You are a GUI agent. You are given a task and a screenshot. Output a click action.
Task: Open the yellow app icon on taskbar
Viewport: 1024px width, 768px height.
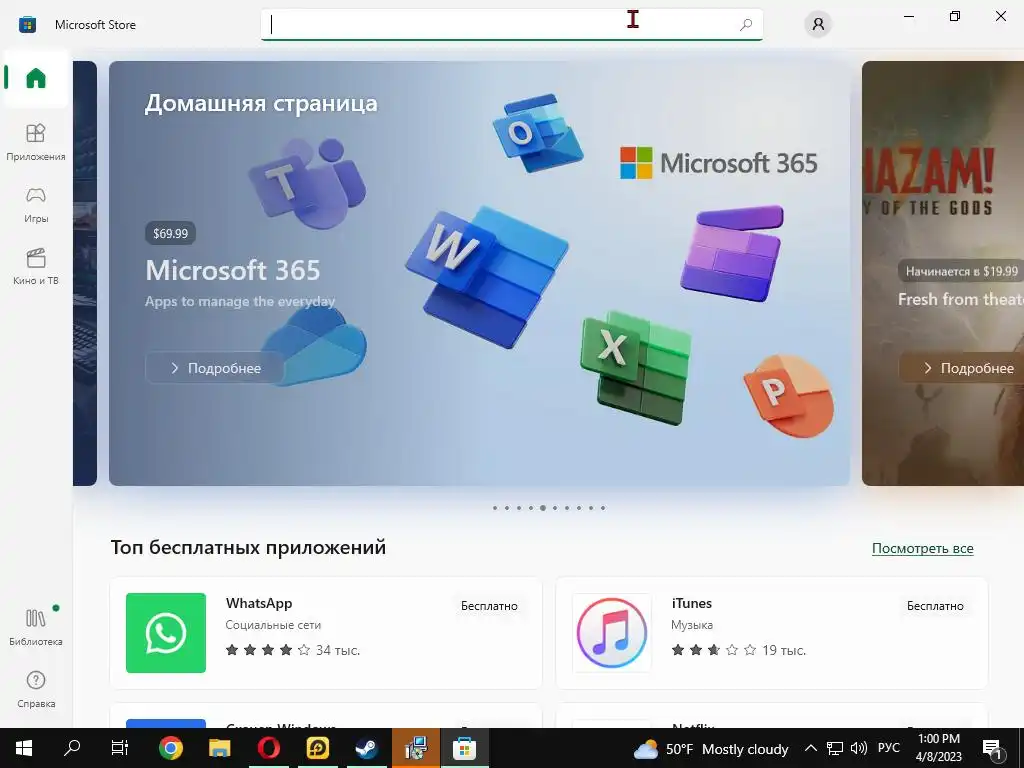[317, 748]
